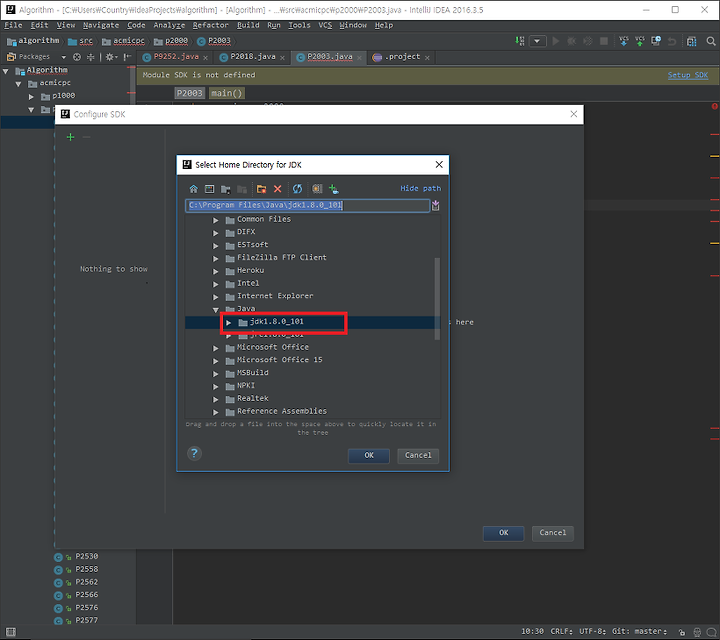The width and height of the screenshot is (720, 640).
Task: Open gear settings in Packages panel
Action: (111, 57)
